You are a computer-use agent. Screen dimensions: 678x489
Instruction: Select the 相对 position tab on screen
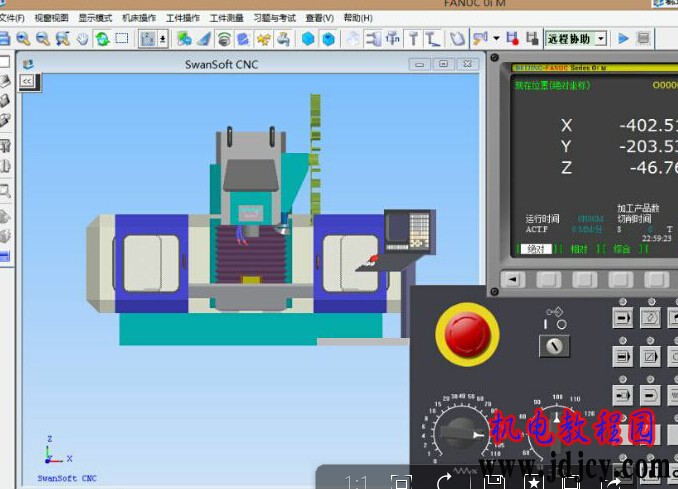(x=579, y=249)
